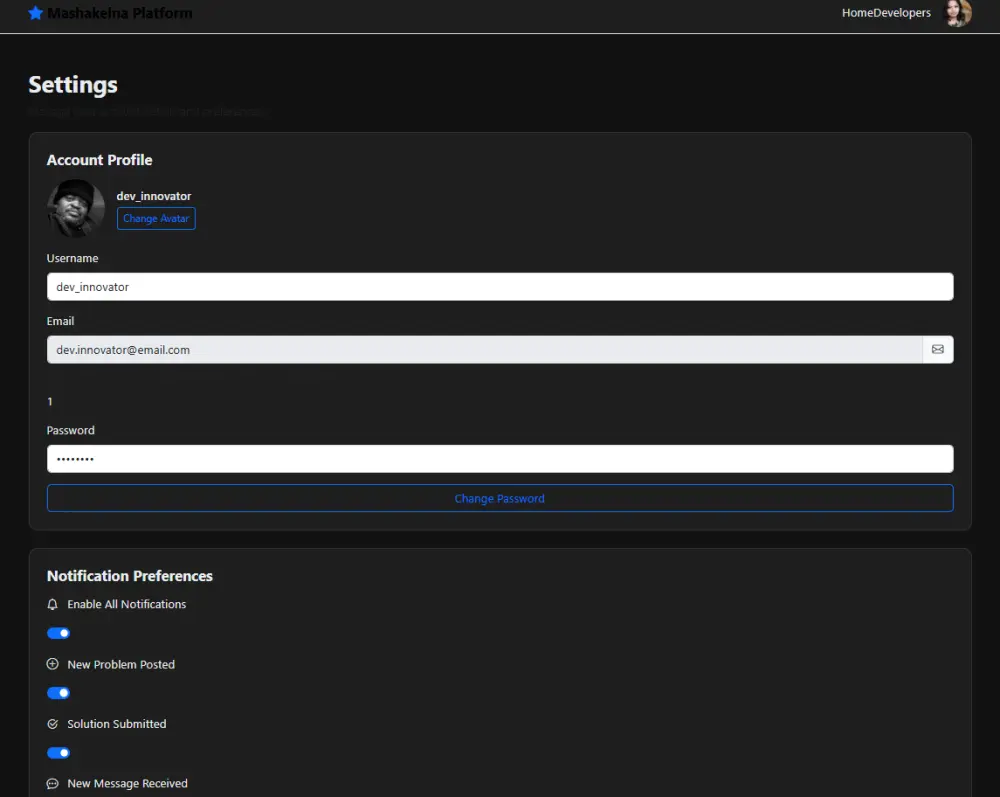Click the Email field label
The width and height of the screenshot is (1000, 797).
pos(60,321)
